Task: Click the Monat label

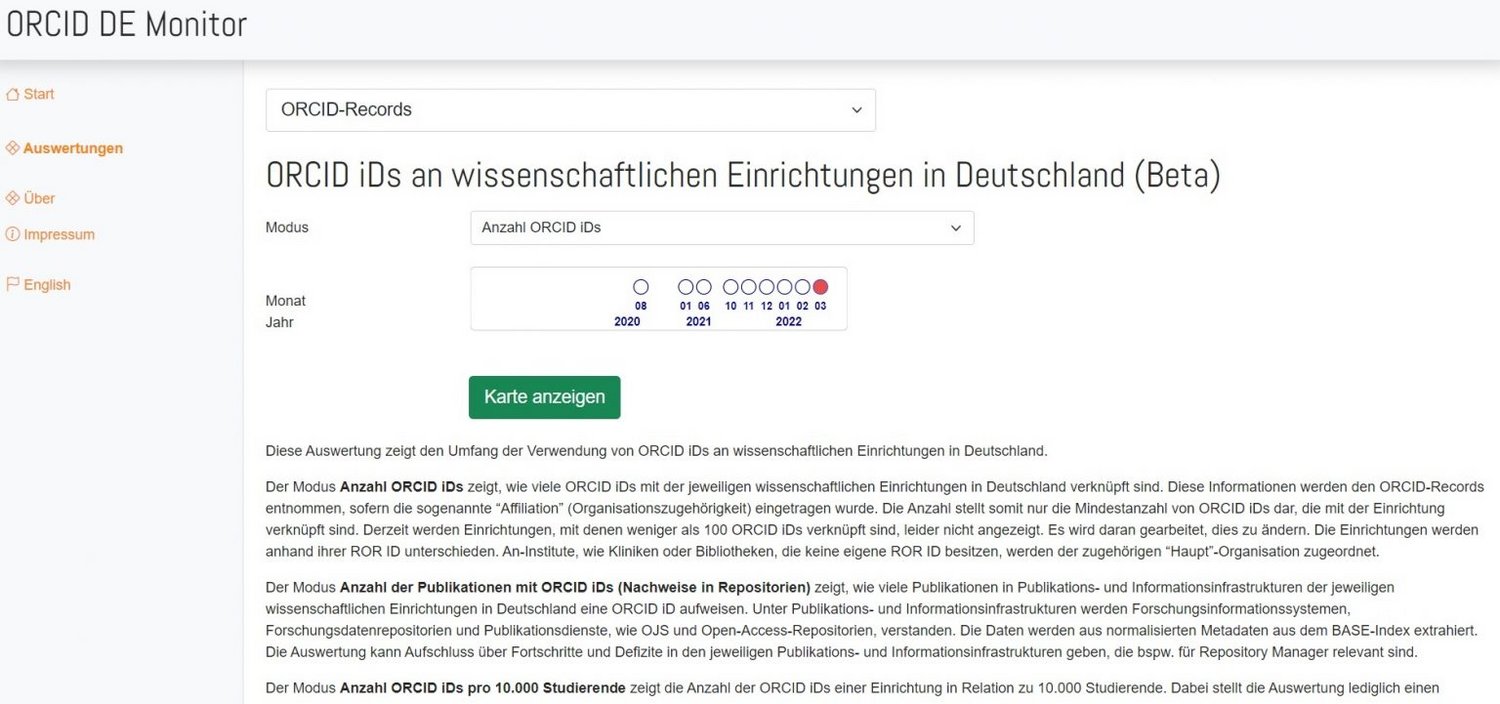Action: 286,301
